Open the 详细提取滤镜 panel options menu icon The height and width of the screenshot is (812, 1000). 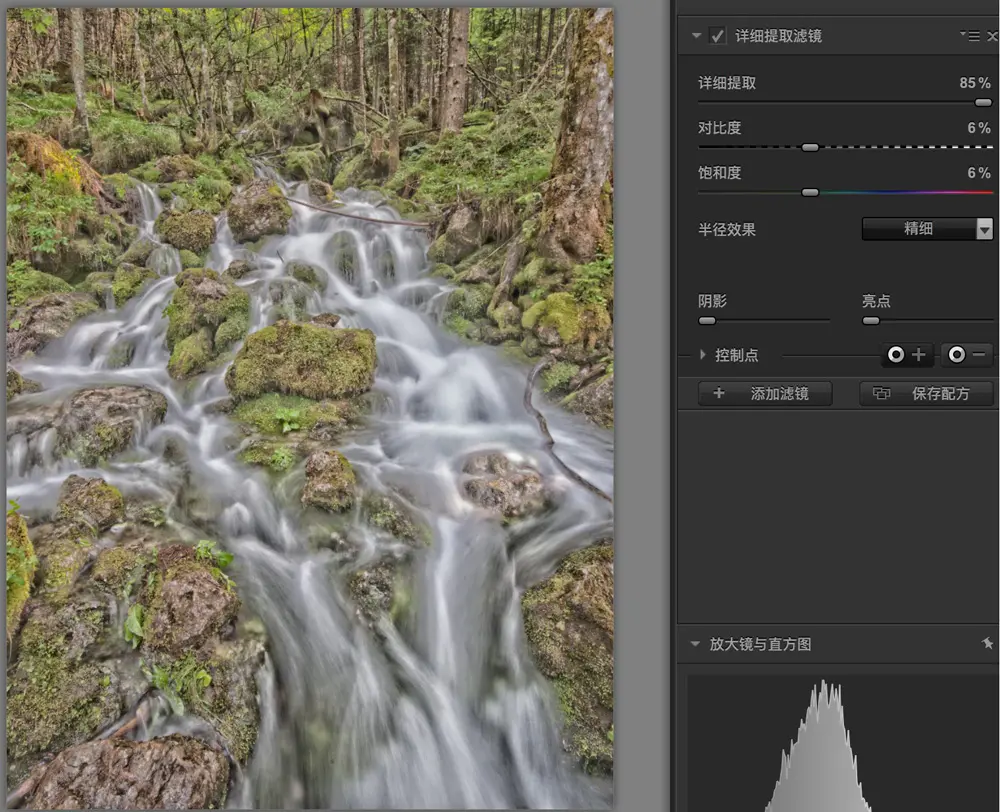click(970, 36)
